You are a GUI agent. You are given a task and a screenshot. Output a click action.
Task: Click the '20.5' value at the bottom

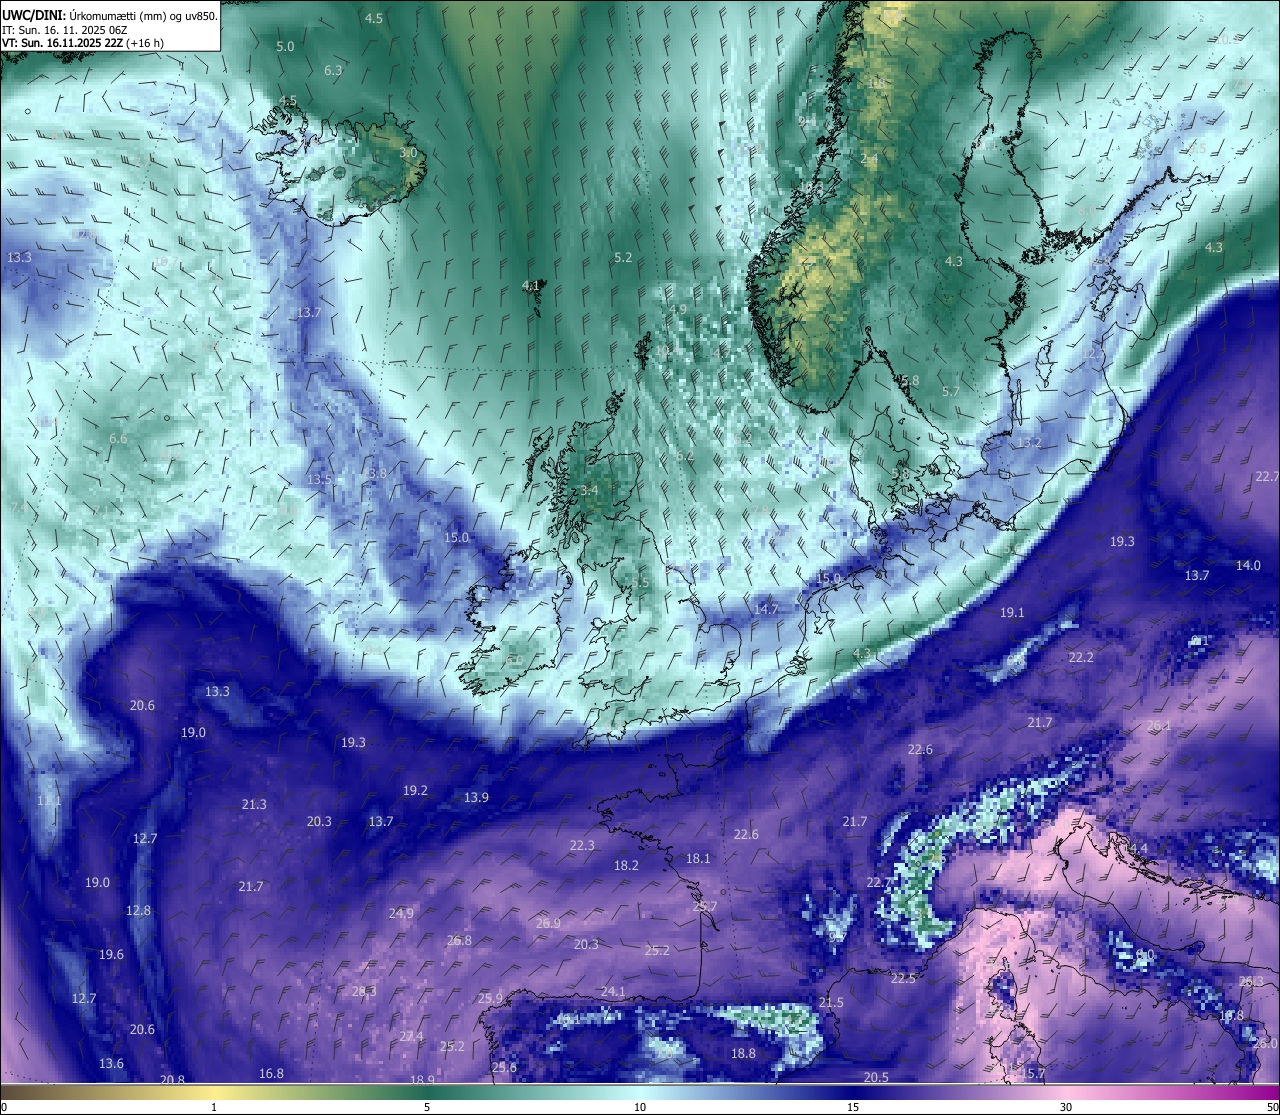(876, 1077)
